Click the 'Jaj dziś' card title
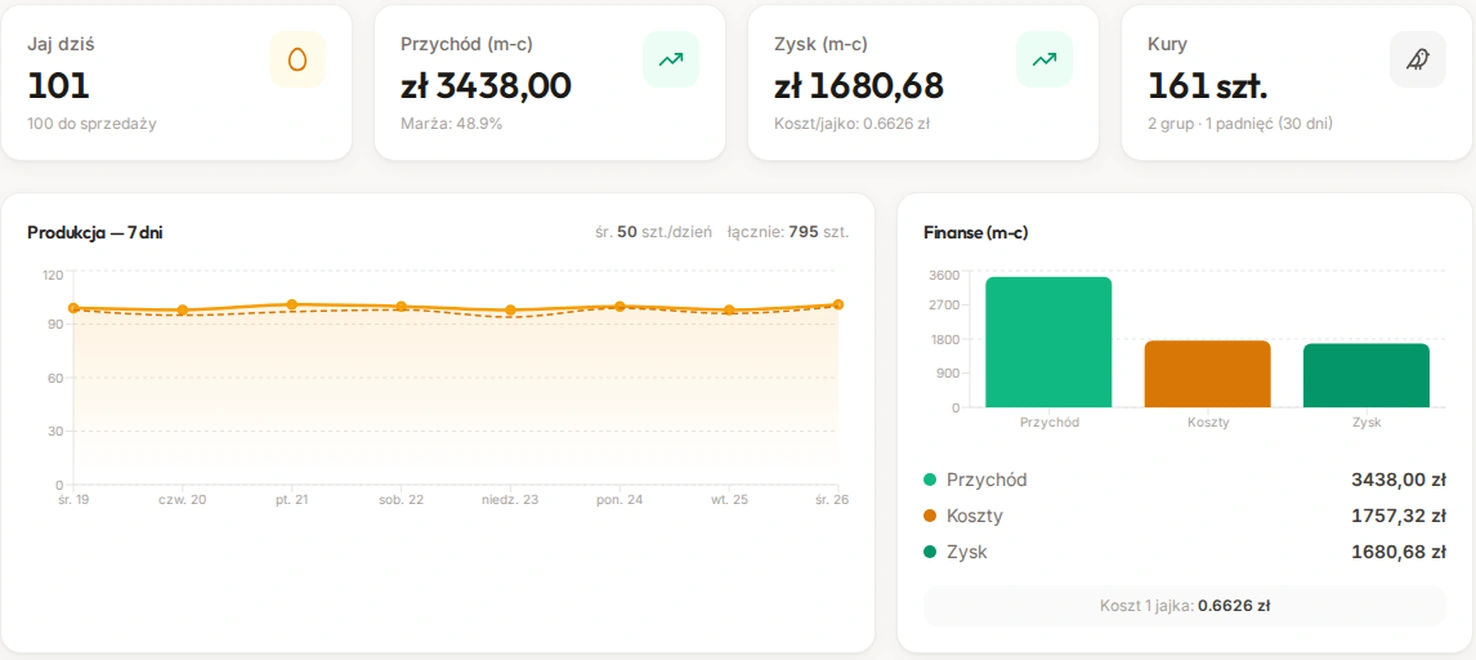1476x660 pixels. click(x=61, y=45)
